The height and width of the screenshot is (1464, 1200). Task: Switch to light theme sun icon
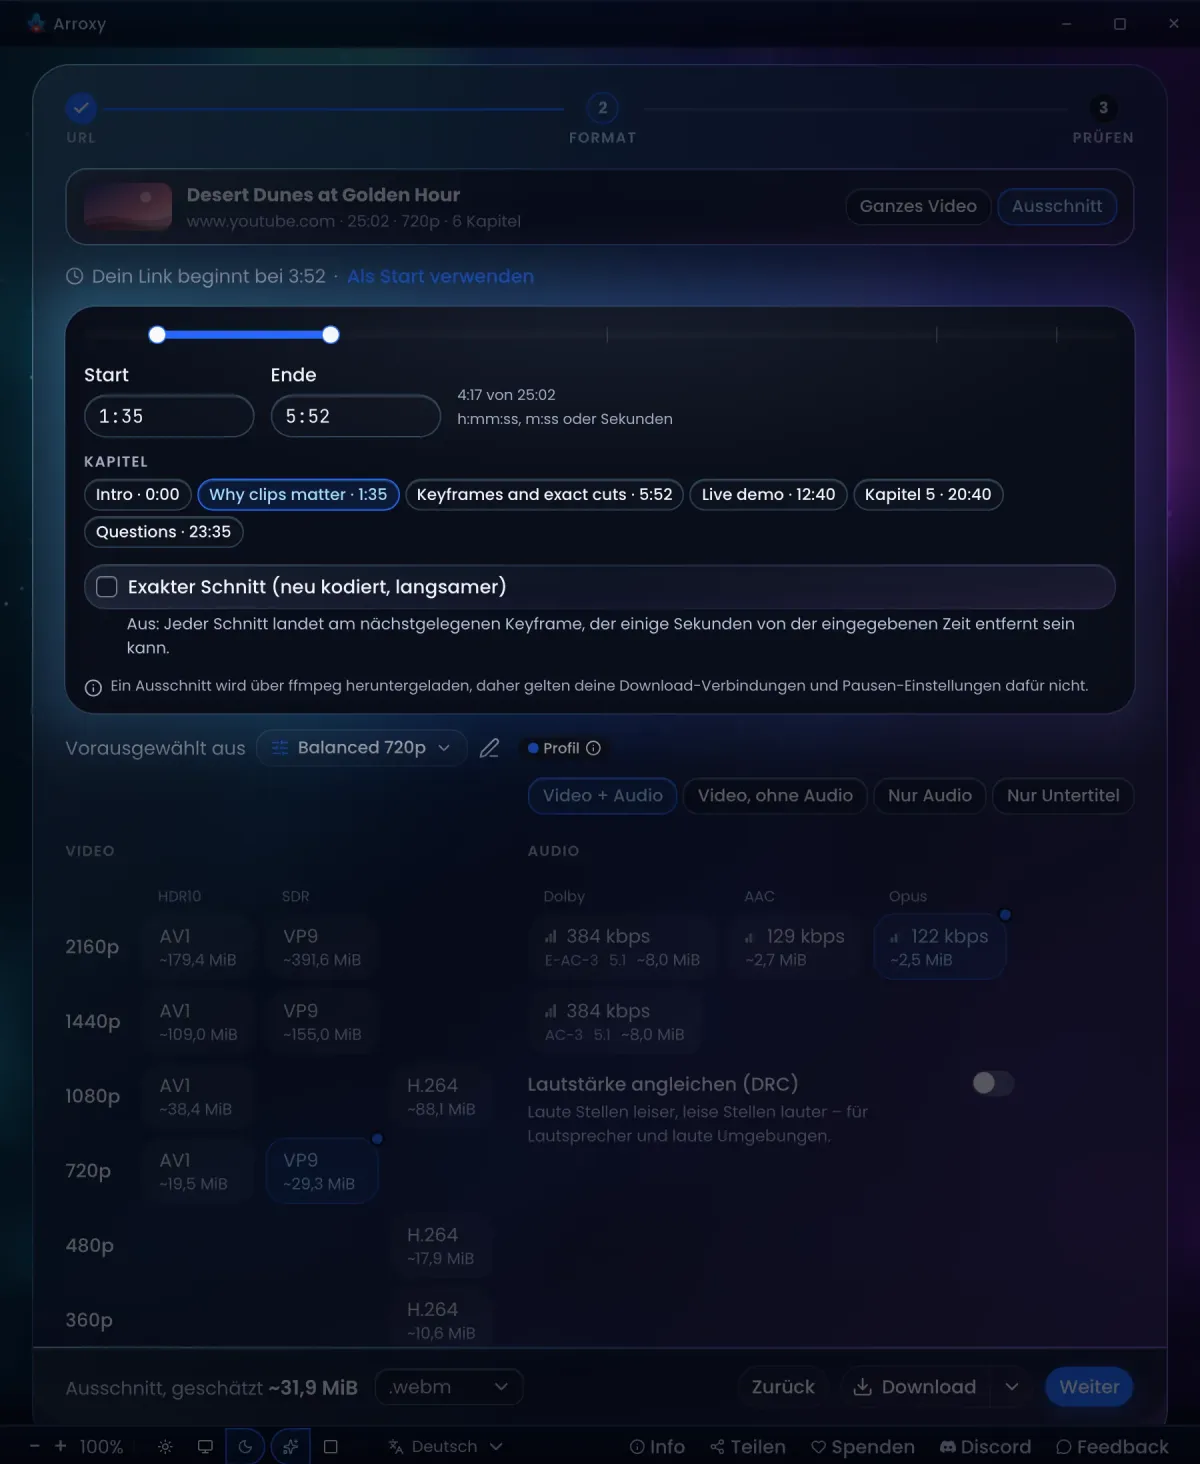tap(166, 1447)
